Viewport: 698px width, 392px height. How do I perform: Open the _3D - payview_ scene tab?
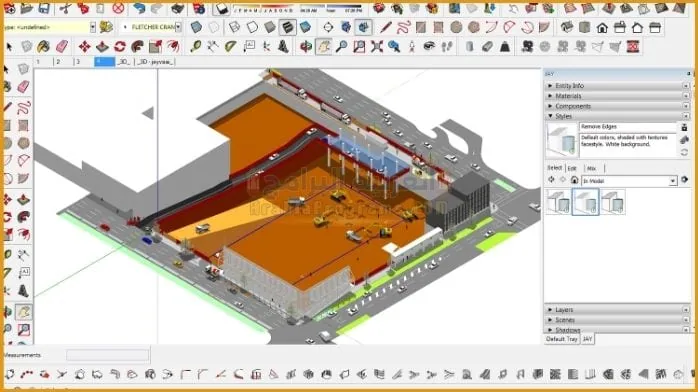click(x=155, y=62)
